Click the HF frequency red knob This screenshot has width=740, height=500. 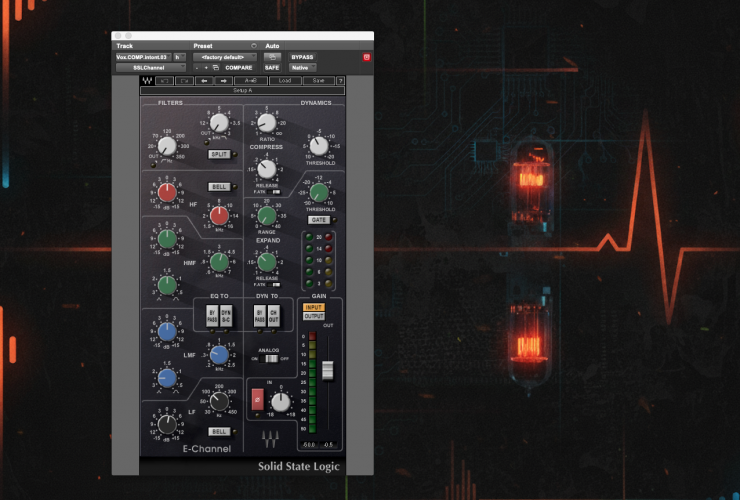(219, 215)
